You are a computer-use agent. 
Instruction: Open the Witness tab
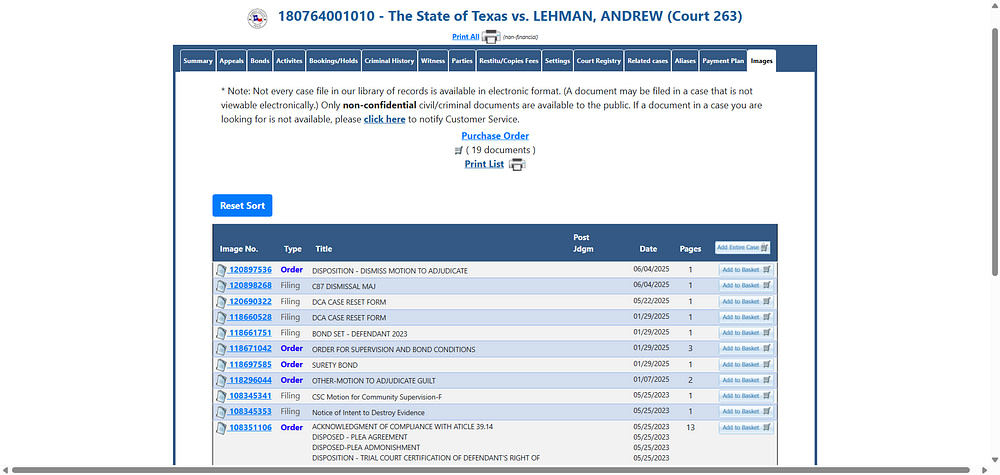tap(433, 61)
